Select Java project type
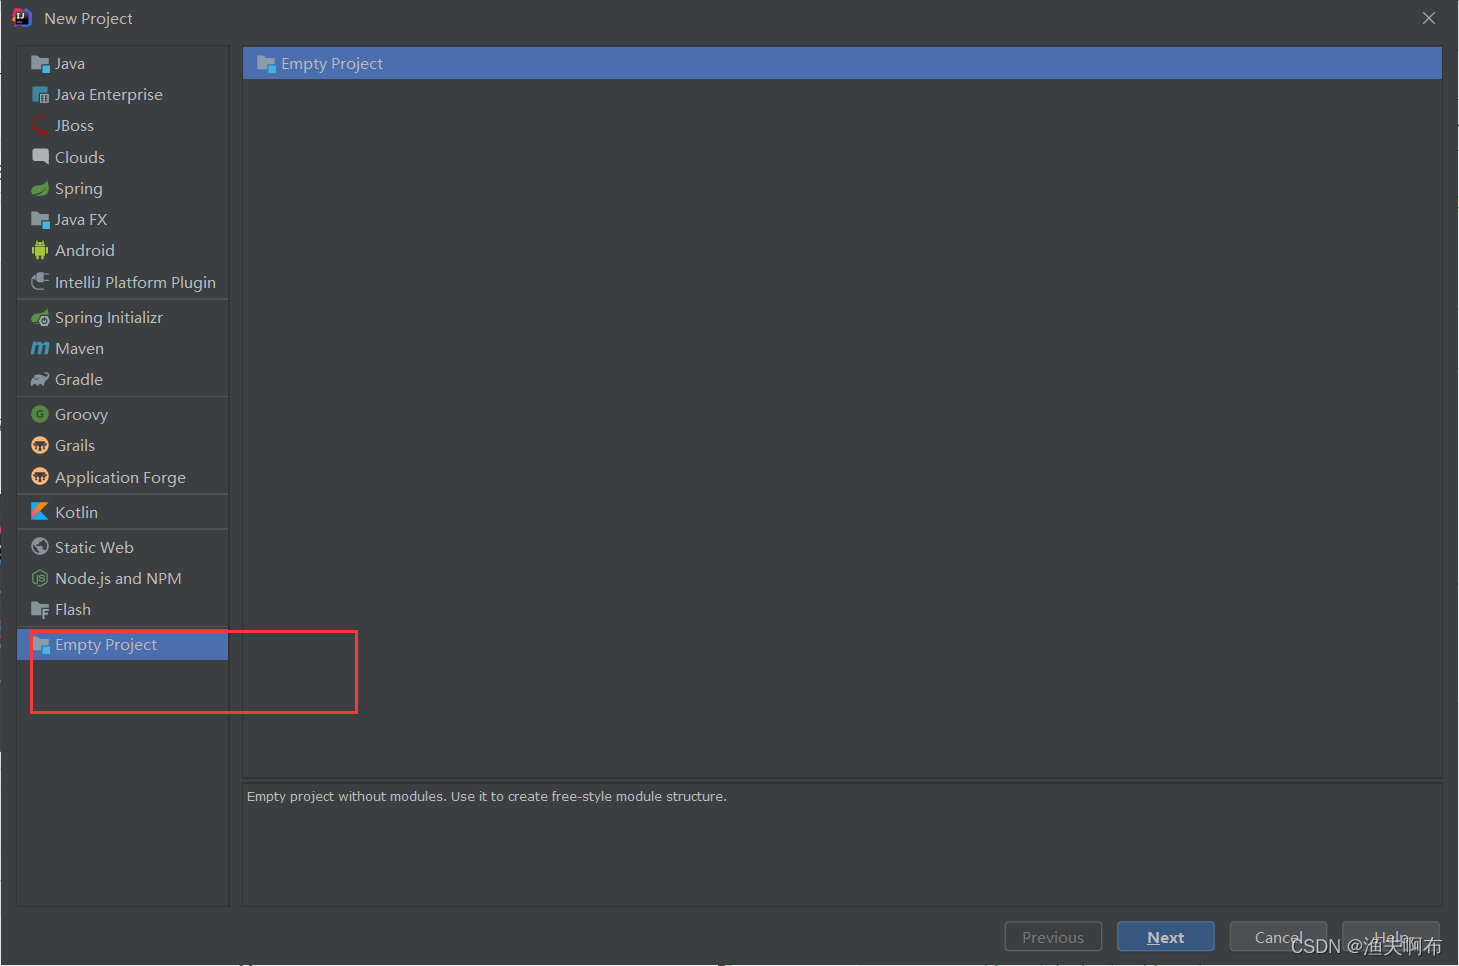Viewport: 1459px width, 966px height. (x=123, y=64)
